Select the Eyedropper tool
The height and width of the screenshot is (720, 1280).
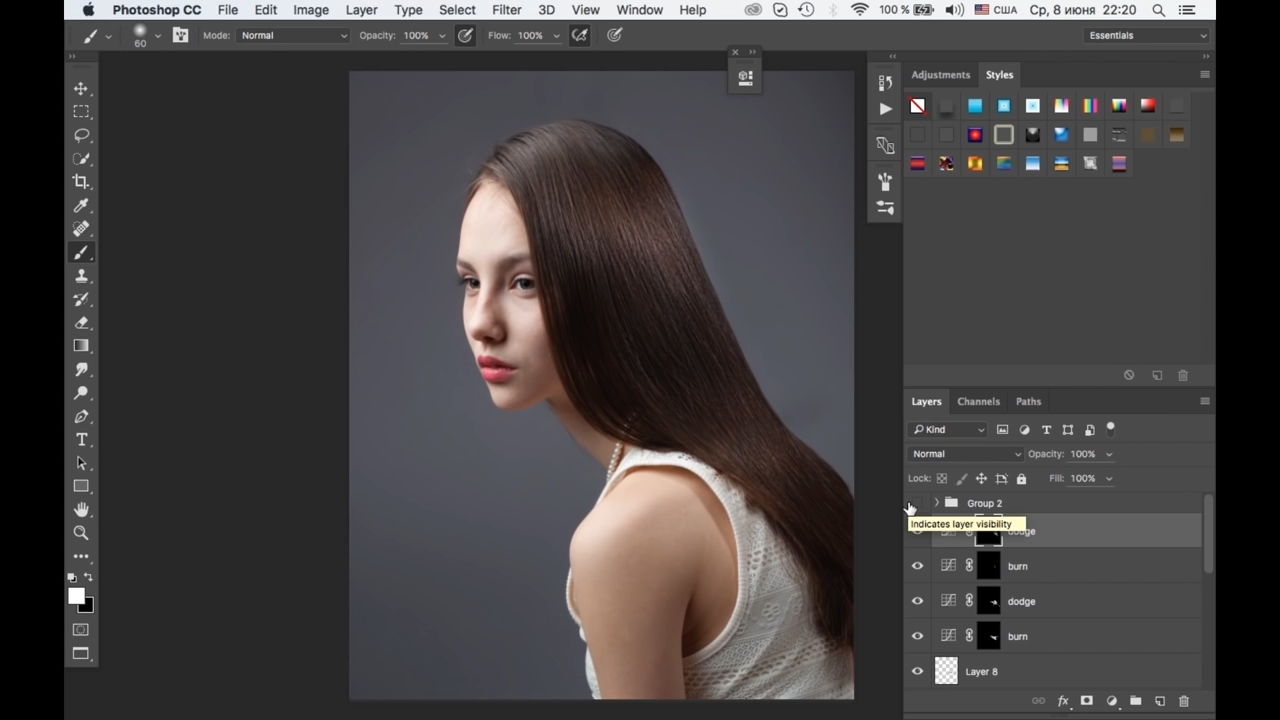pos(81,205)
